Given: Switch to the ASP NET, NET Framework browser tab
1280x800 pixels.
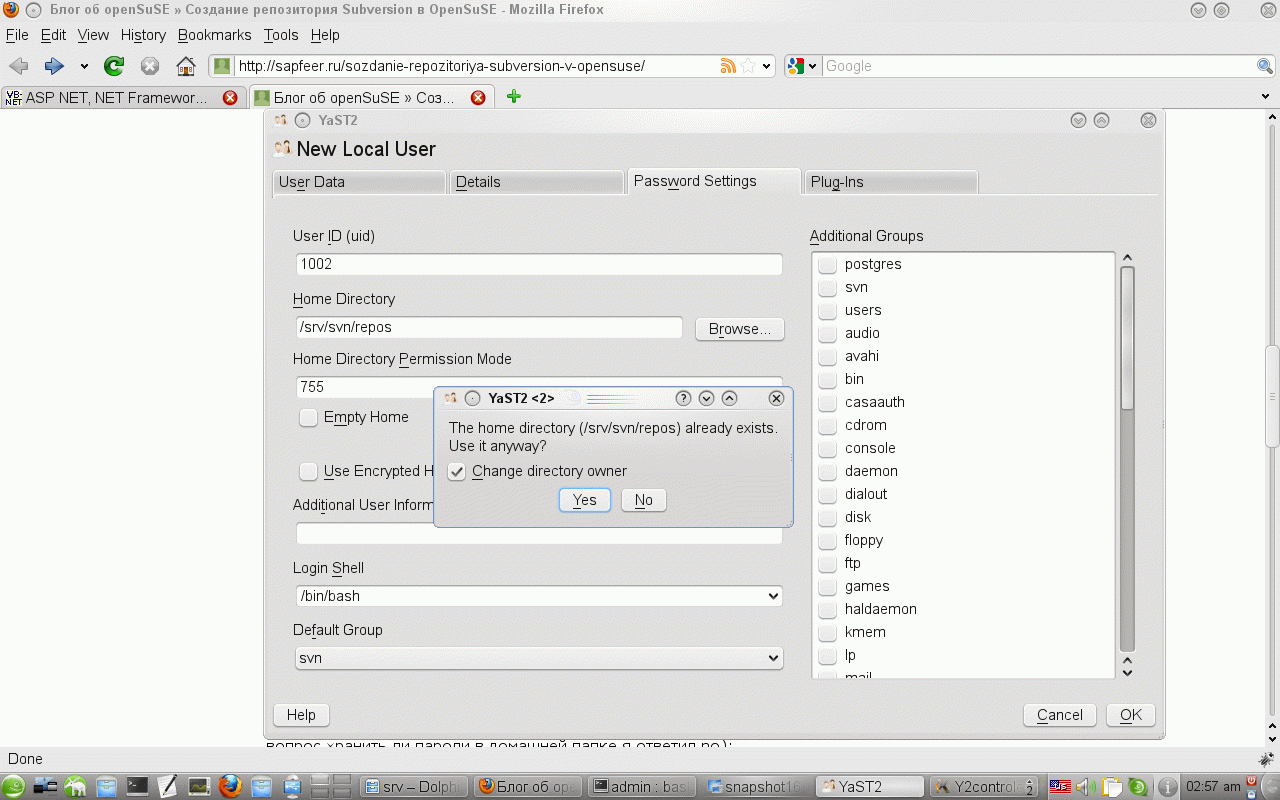Looking at the screenshot, I should (x=123, y=98).
